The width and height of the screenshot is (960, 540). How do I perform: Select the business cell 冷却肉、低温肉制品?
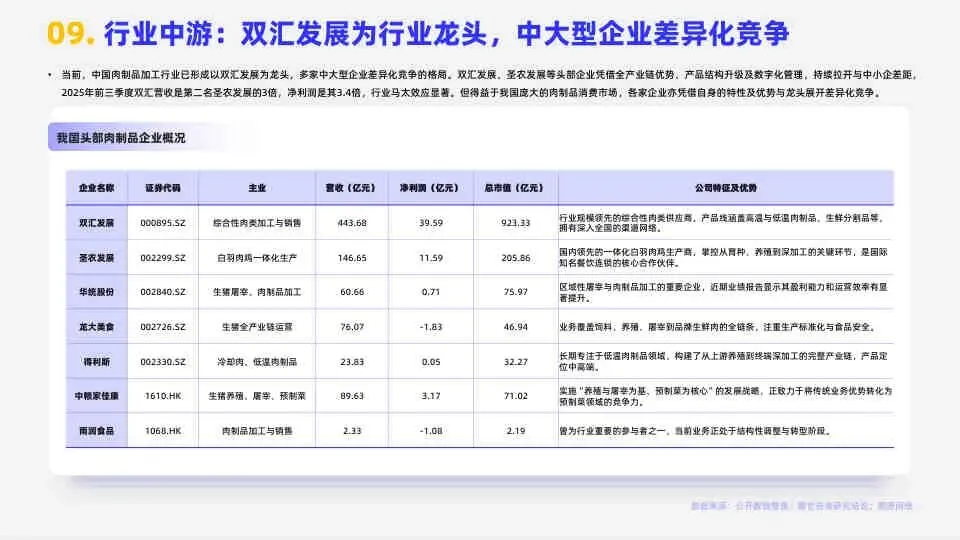(x=257, y=362)
